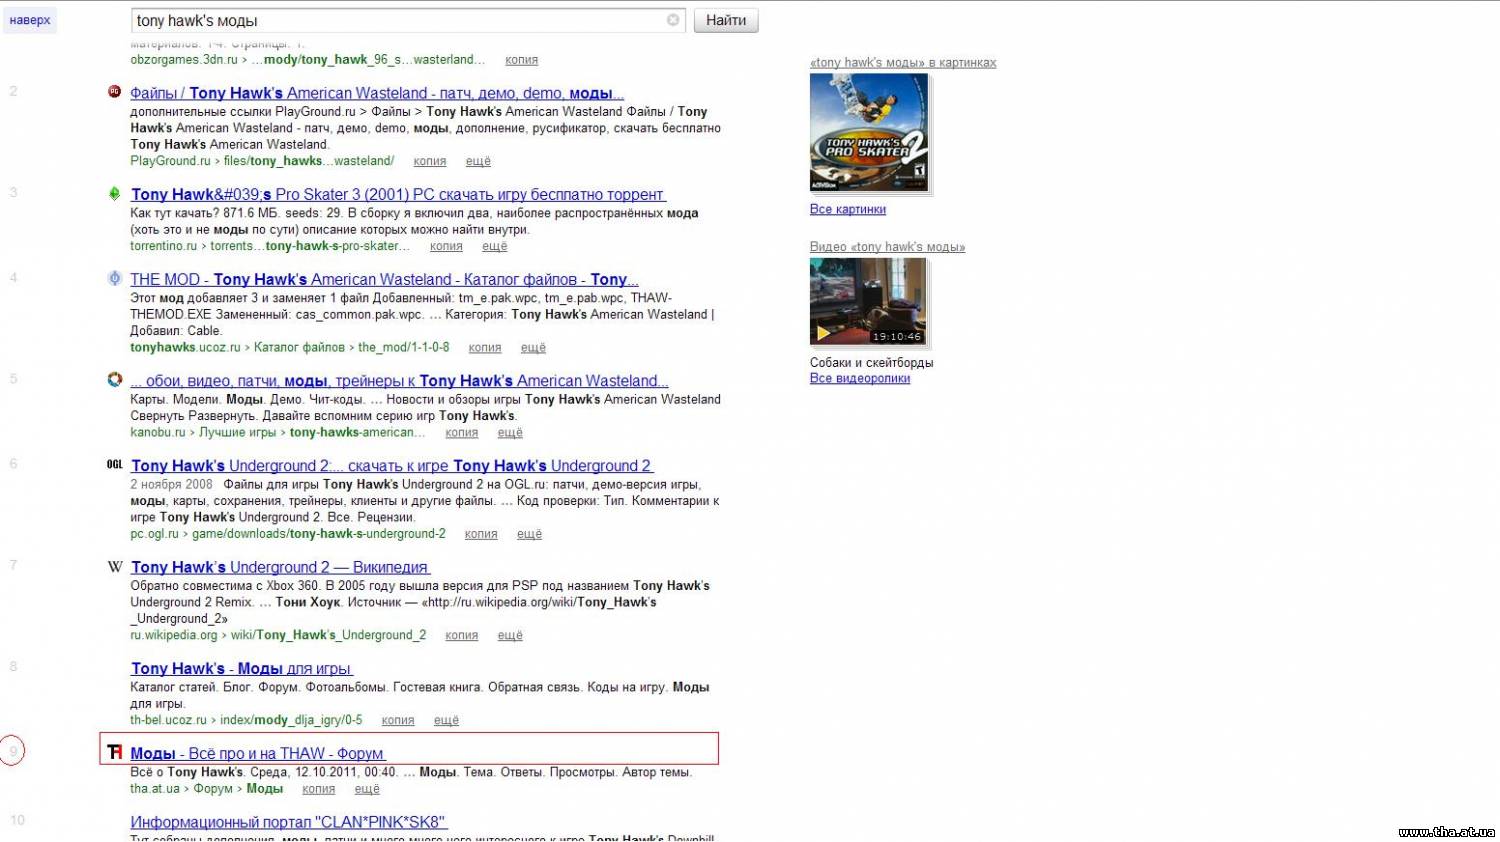Screen dimensions: 1500x842
Task: Expand ещё for the tha.at.ua result
Action: (367, 789)
